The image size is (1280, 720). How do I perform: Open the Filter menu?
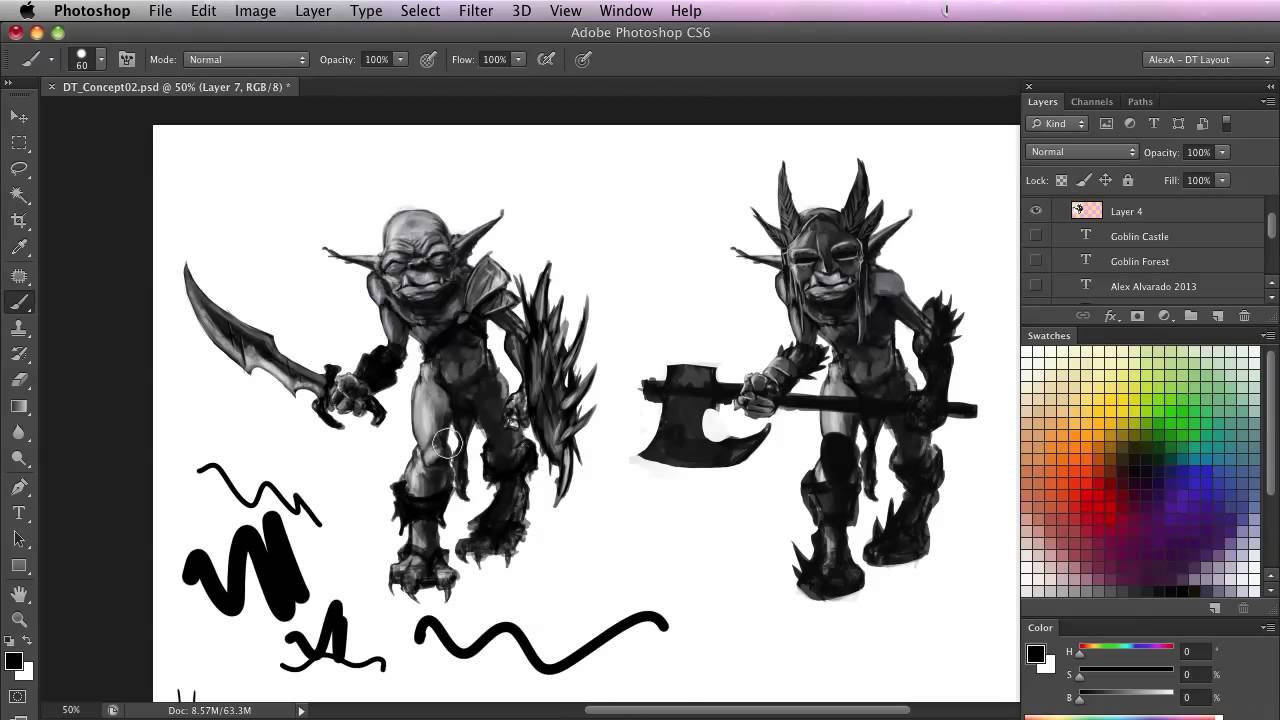476,11
